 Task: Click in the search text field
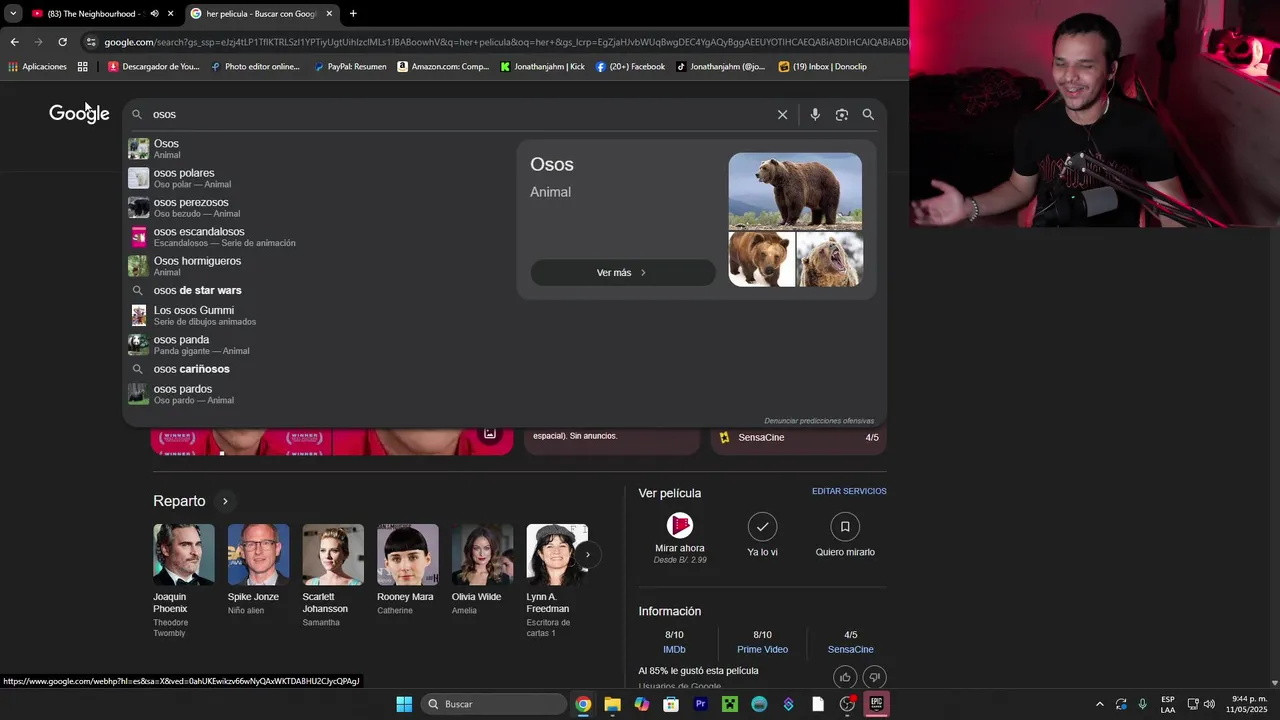point(460,115)
